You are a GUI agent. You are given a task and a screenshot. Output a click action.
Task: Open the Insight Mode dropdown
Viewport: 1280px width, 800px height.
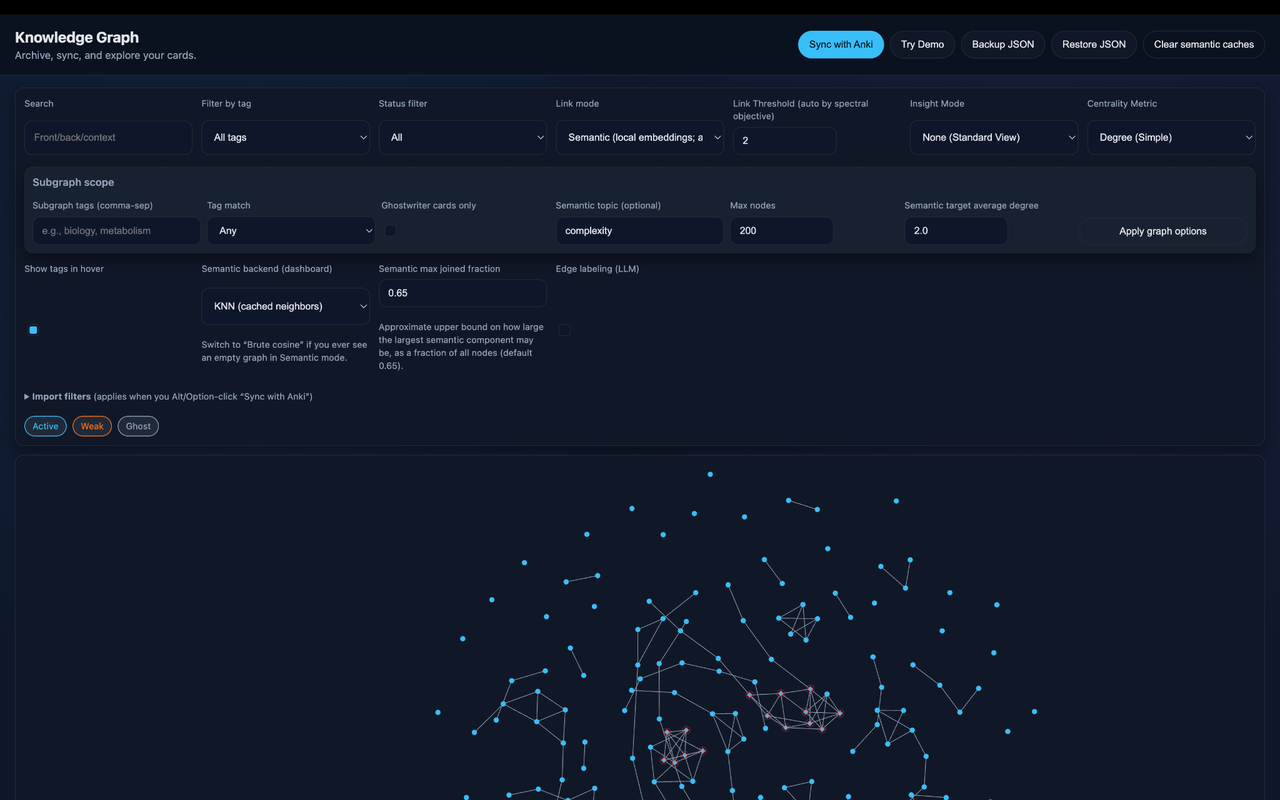[x=993, y=138]
